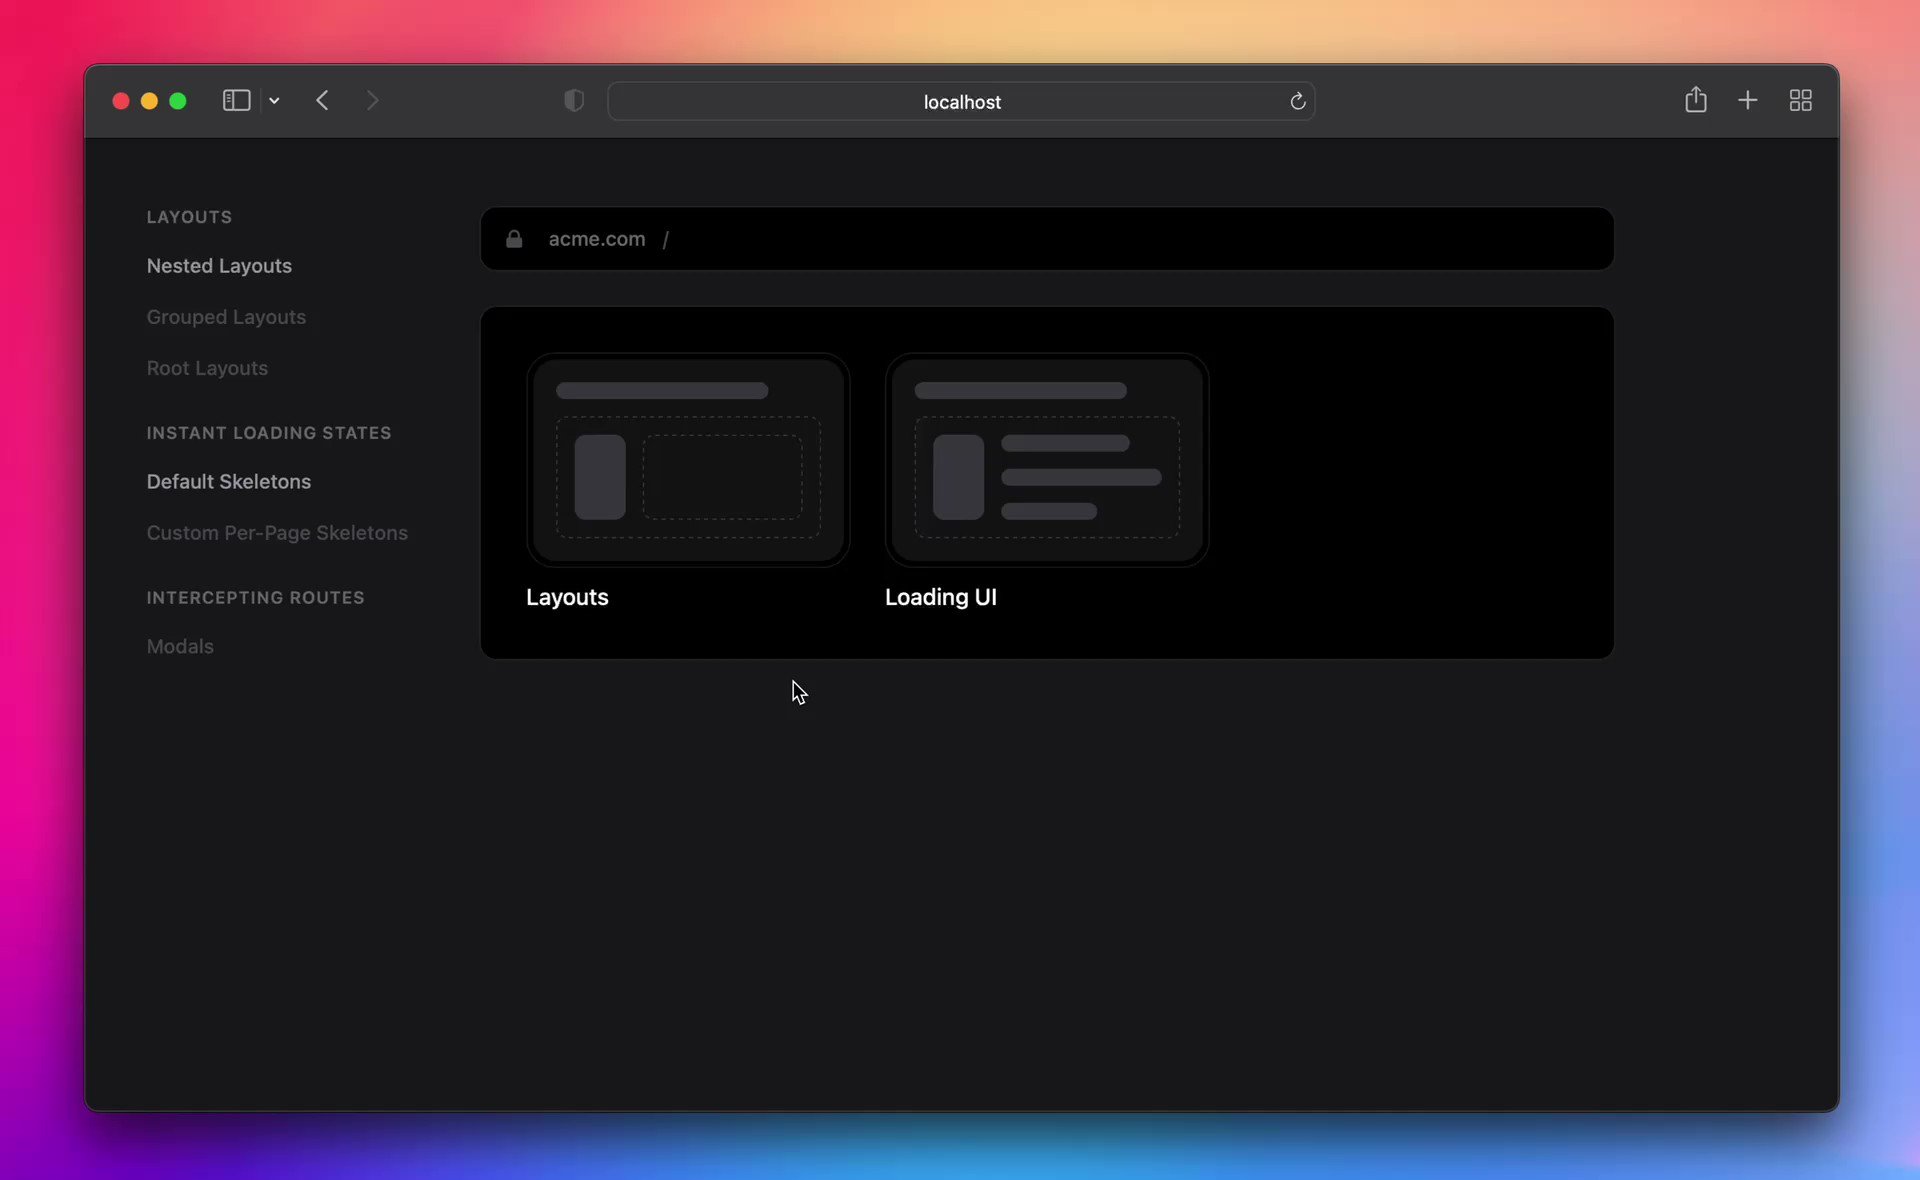Click the shield privacy icon in toolbar
Viewport: 1920px width, 1180px height.
(573, 100)
